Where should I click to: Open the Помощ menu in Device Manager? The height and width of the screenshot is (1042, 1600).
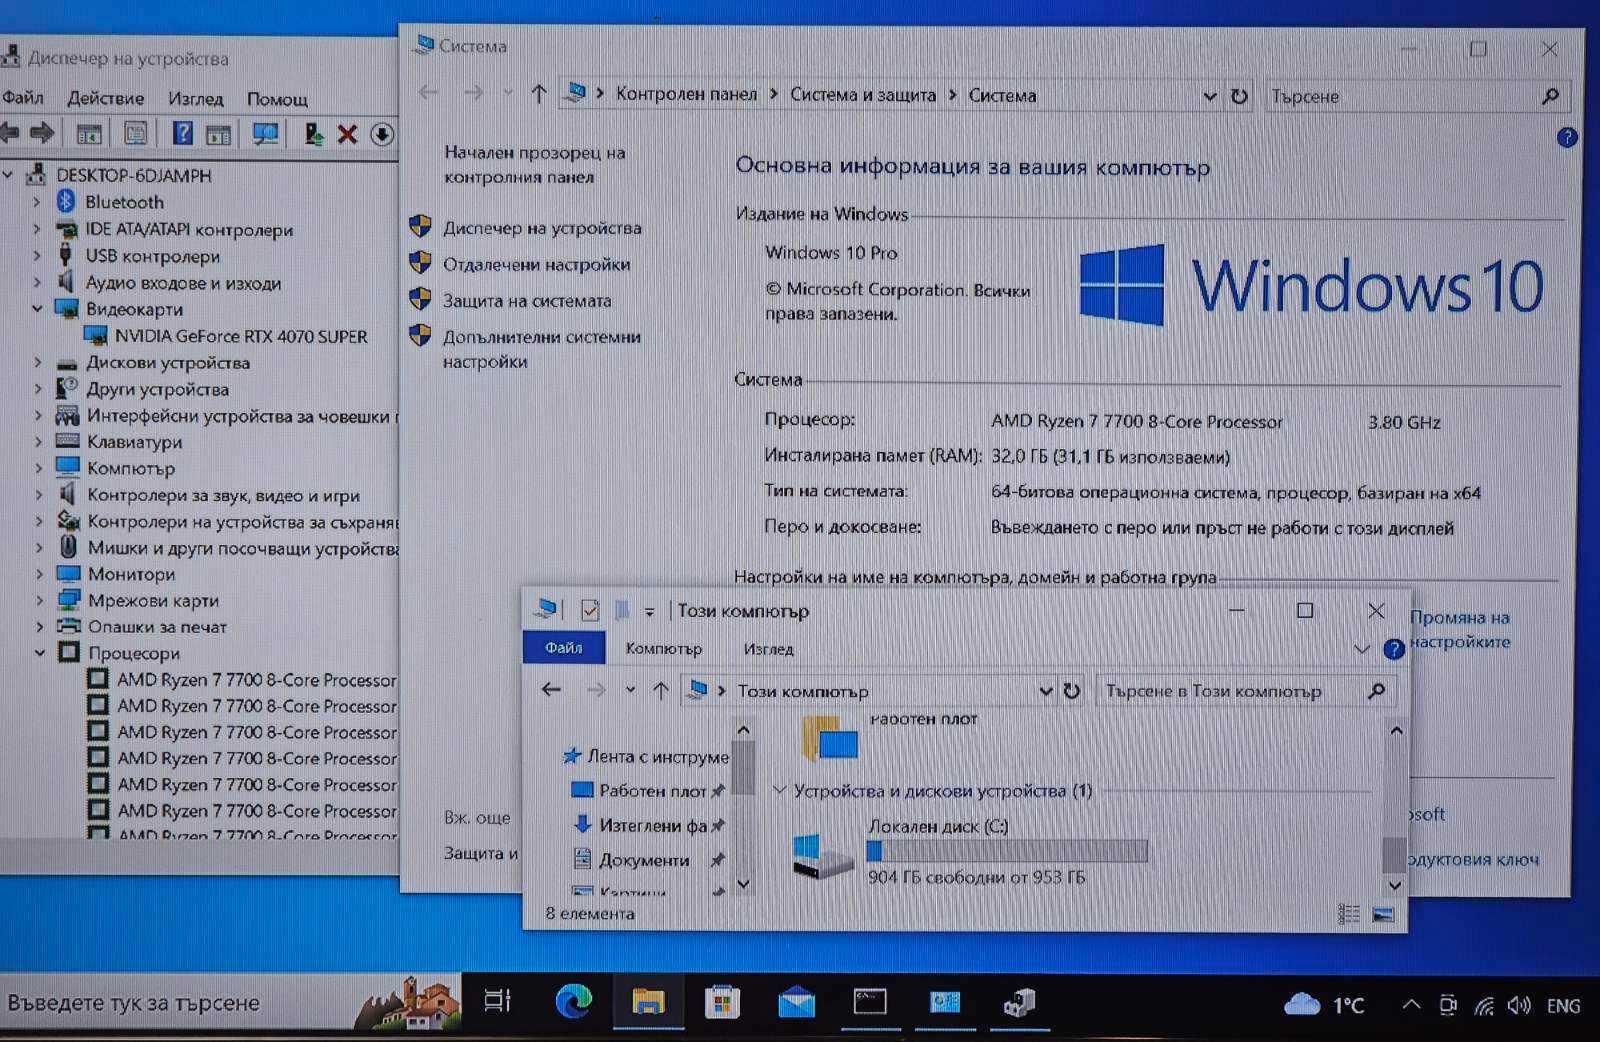(277, 99)
